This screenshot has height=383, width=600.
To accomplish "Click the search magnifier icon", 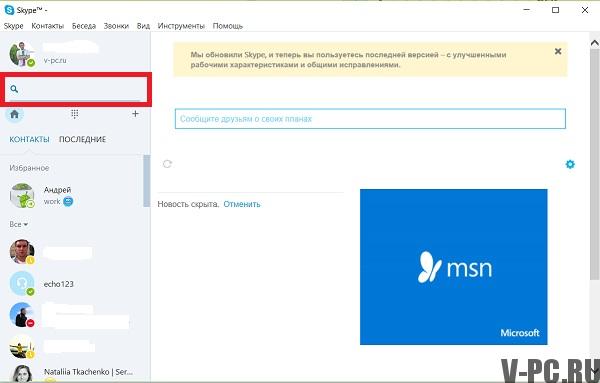I will pyautogui.click(x=14, y=89).
